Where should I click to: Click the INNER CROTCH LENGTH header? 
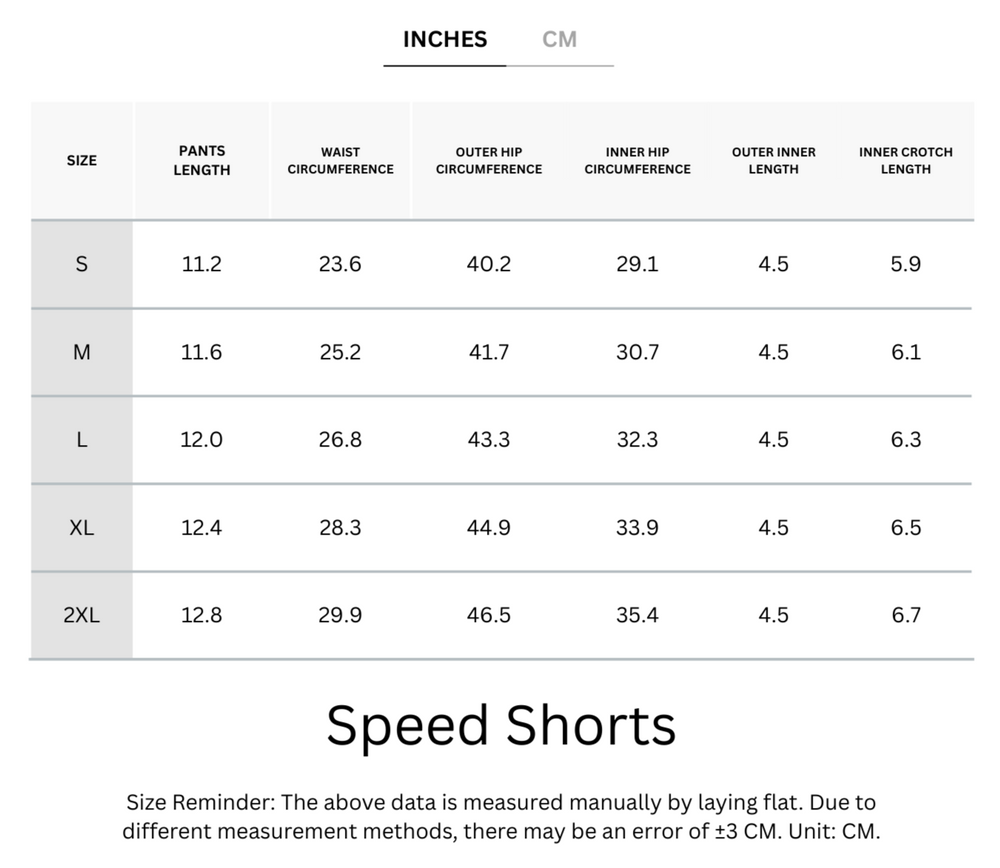[905, 160]
